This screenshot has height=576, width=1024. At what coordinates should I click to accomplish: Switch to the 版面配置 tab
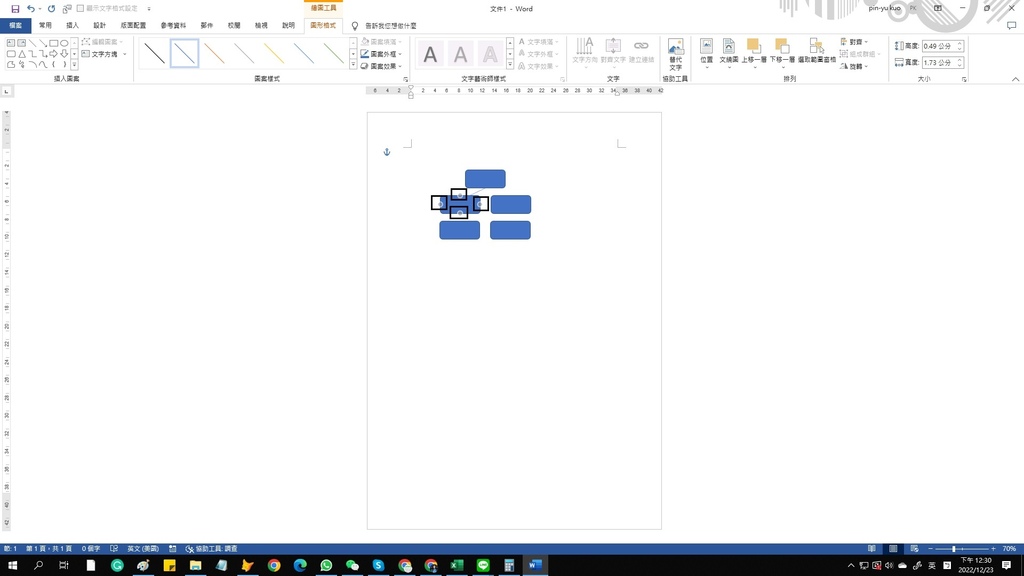click(x=133, y=25)
